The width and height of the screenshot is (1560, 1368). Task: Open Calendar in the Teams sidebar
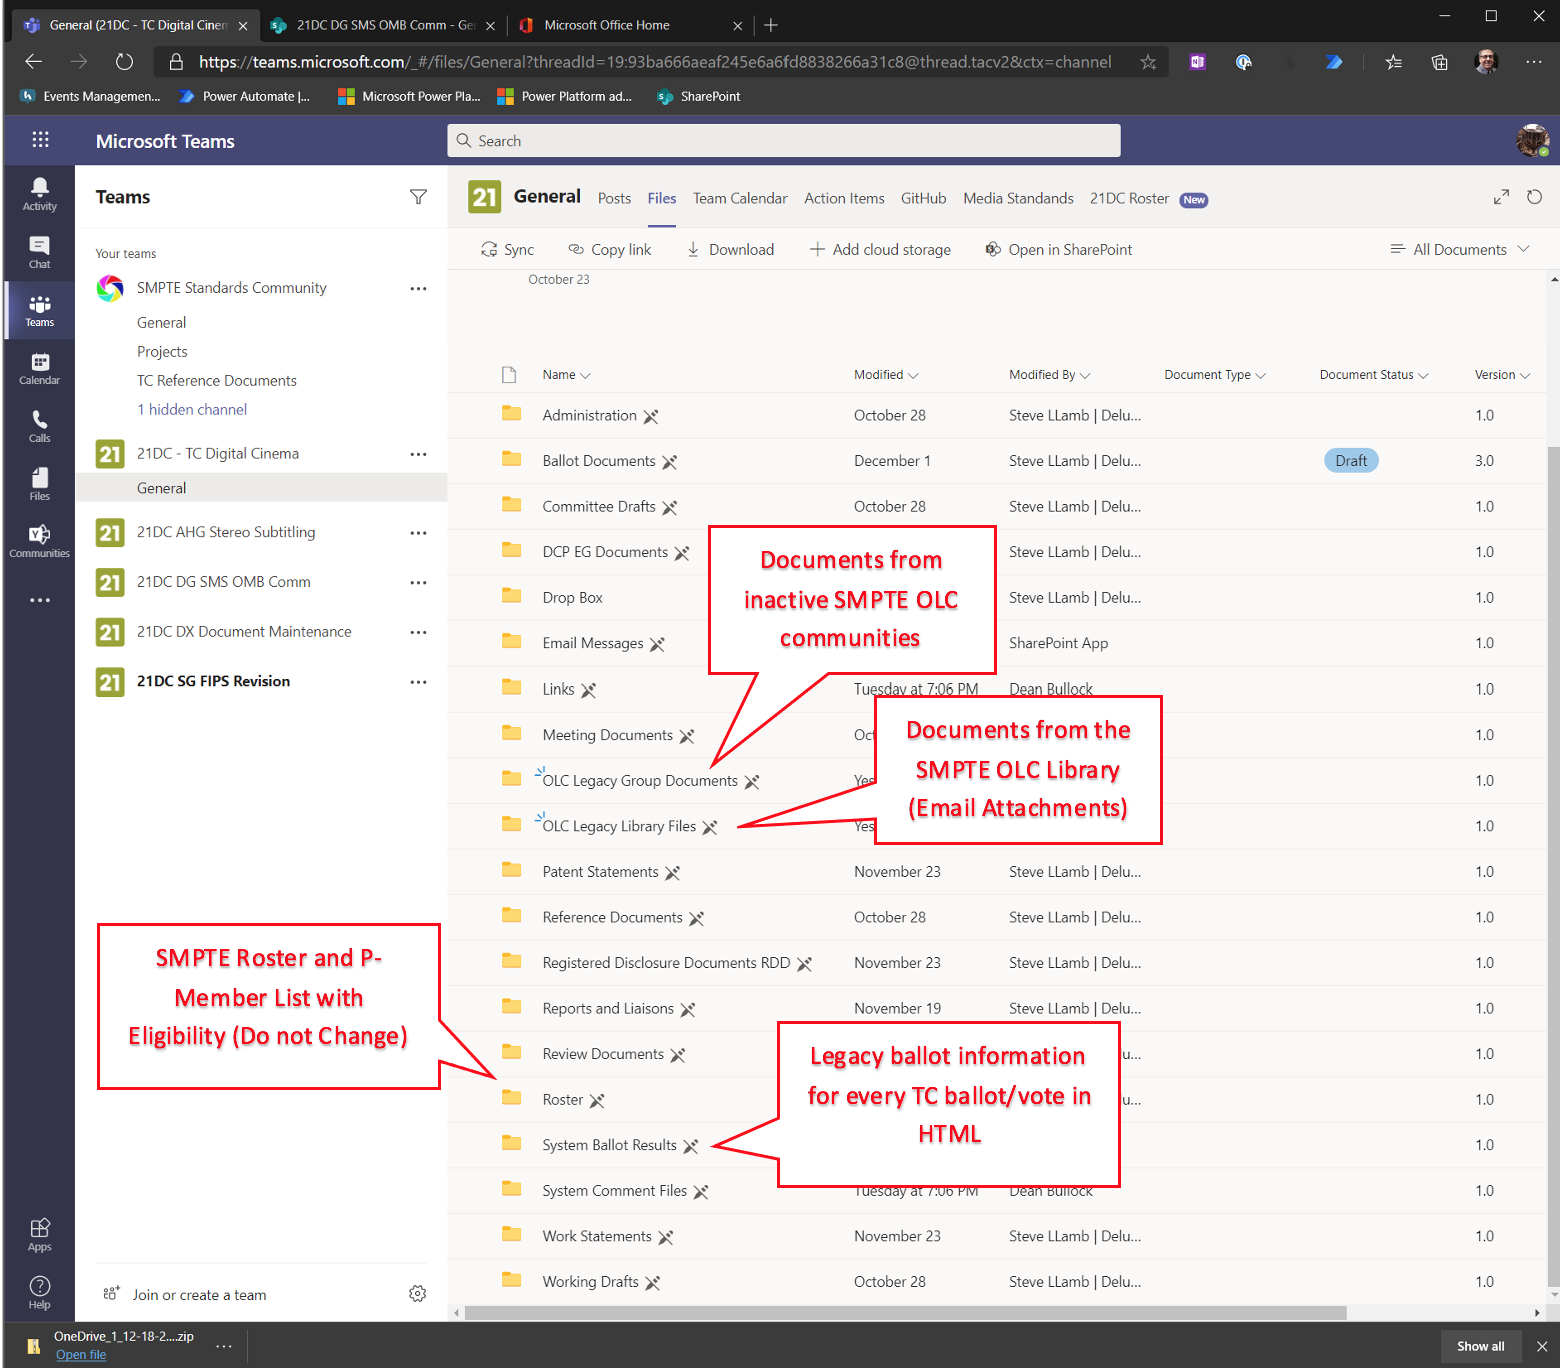(x=39, y=368)
